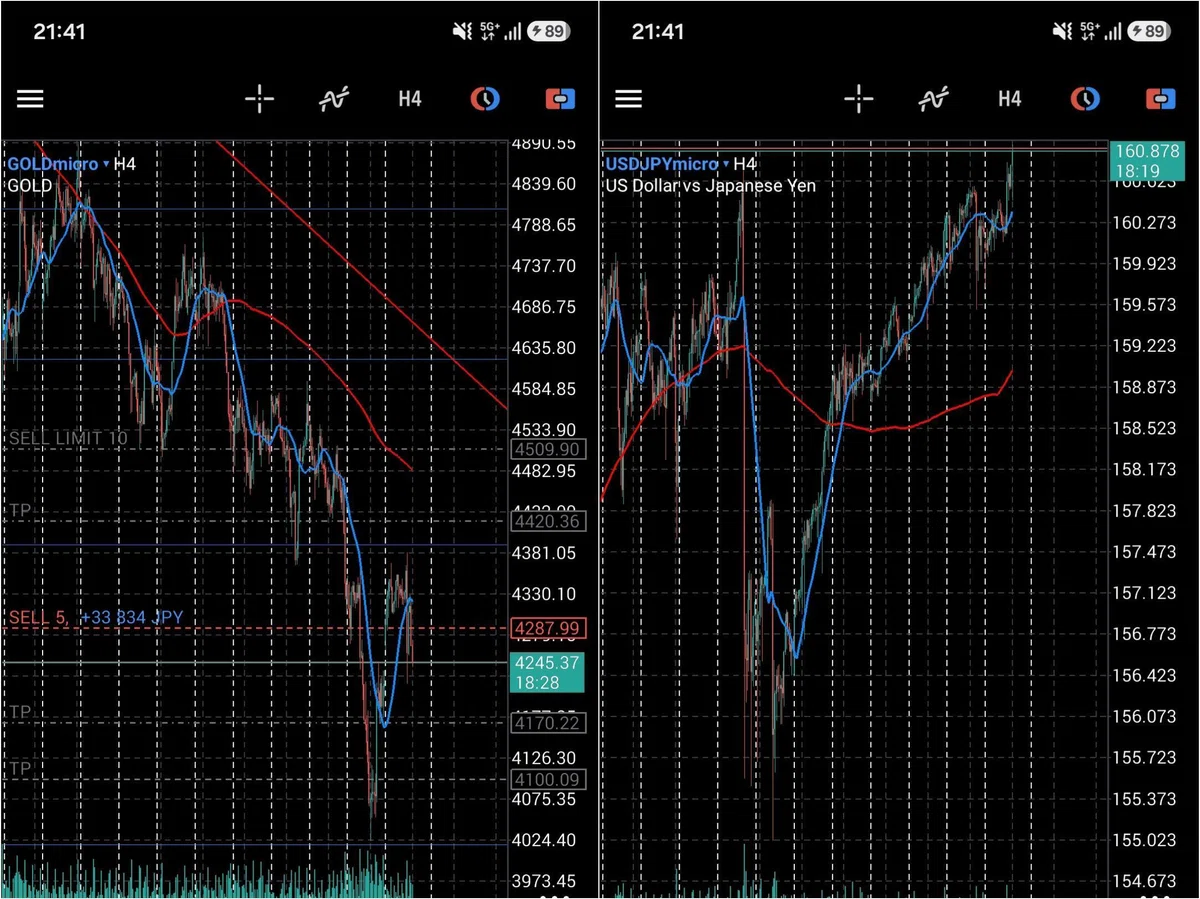Viewport: 1200px width, 899px height.
Task: Tap mute icon in right status bar
Action: [1062, 31]
